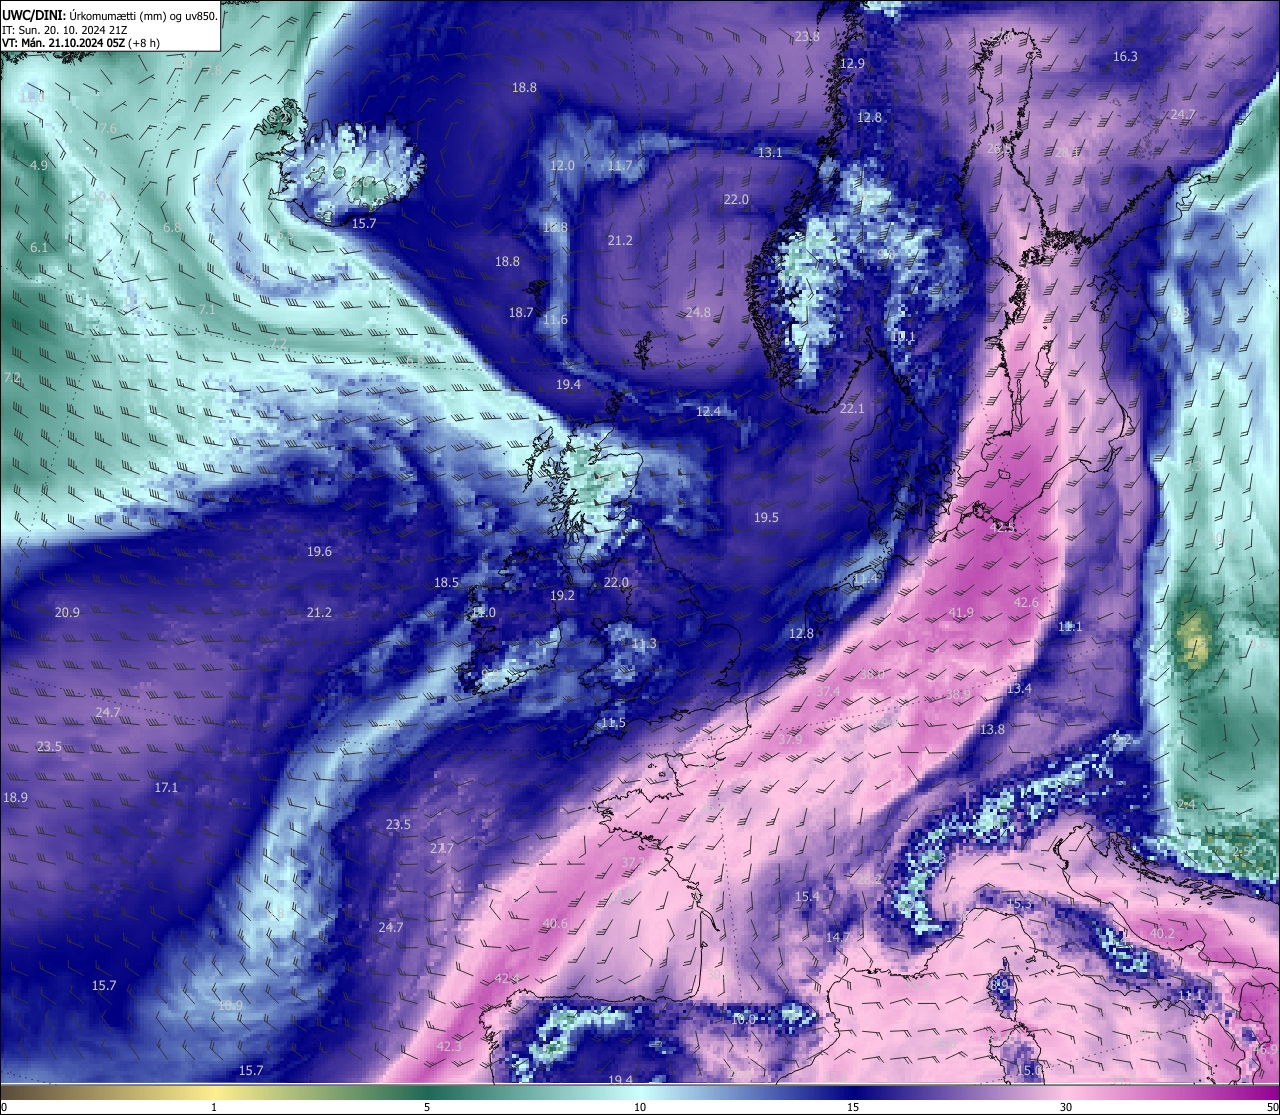Click the 13.4 value on the map
The width and height of the screenshot is (1280, 1115).
pyautogui.click(x=1019, y=689)
